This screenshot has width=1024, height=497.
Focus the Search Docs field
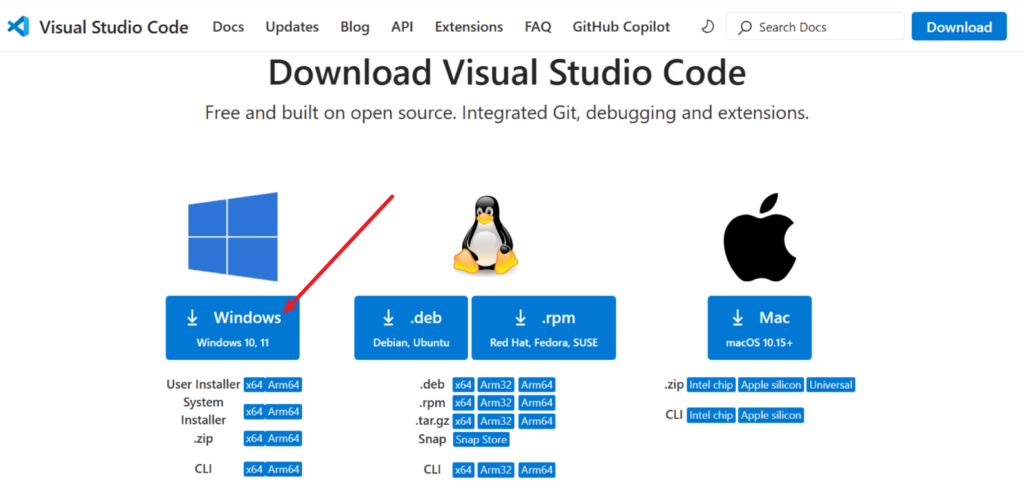(815, 27)
